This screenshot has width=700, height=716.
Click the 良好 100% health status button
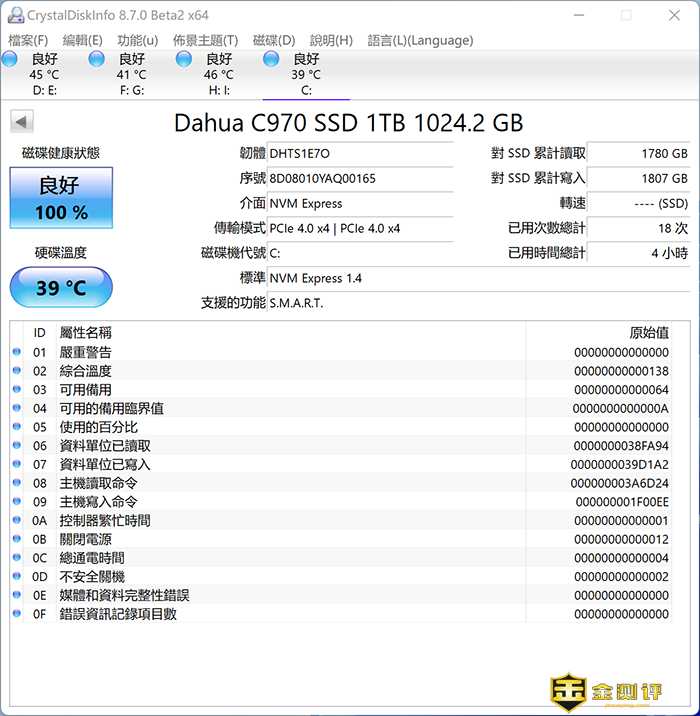[61, 198]
